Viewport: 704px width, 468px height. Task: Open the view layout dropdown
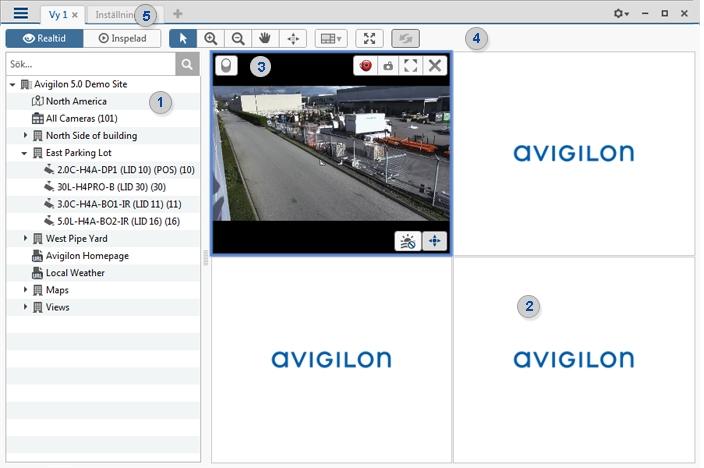331,39
